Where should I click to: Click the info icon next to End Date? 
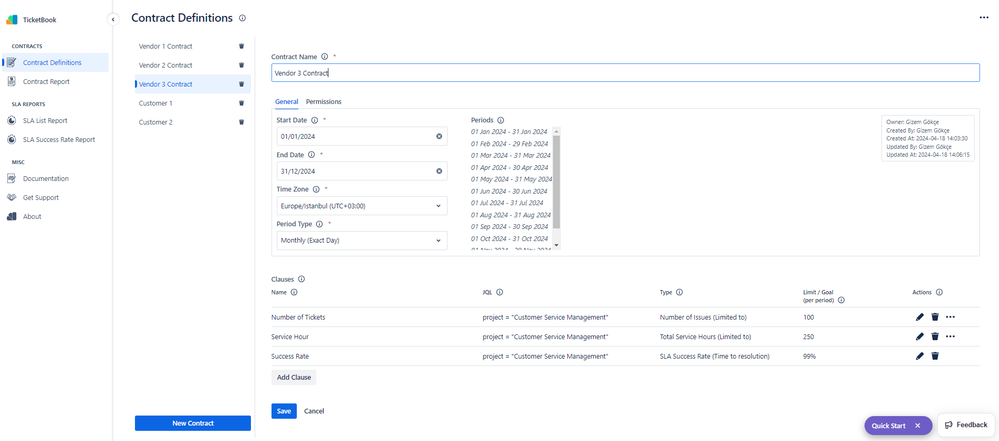(312, 154)
